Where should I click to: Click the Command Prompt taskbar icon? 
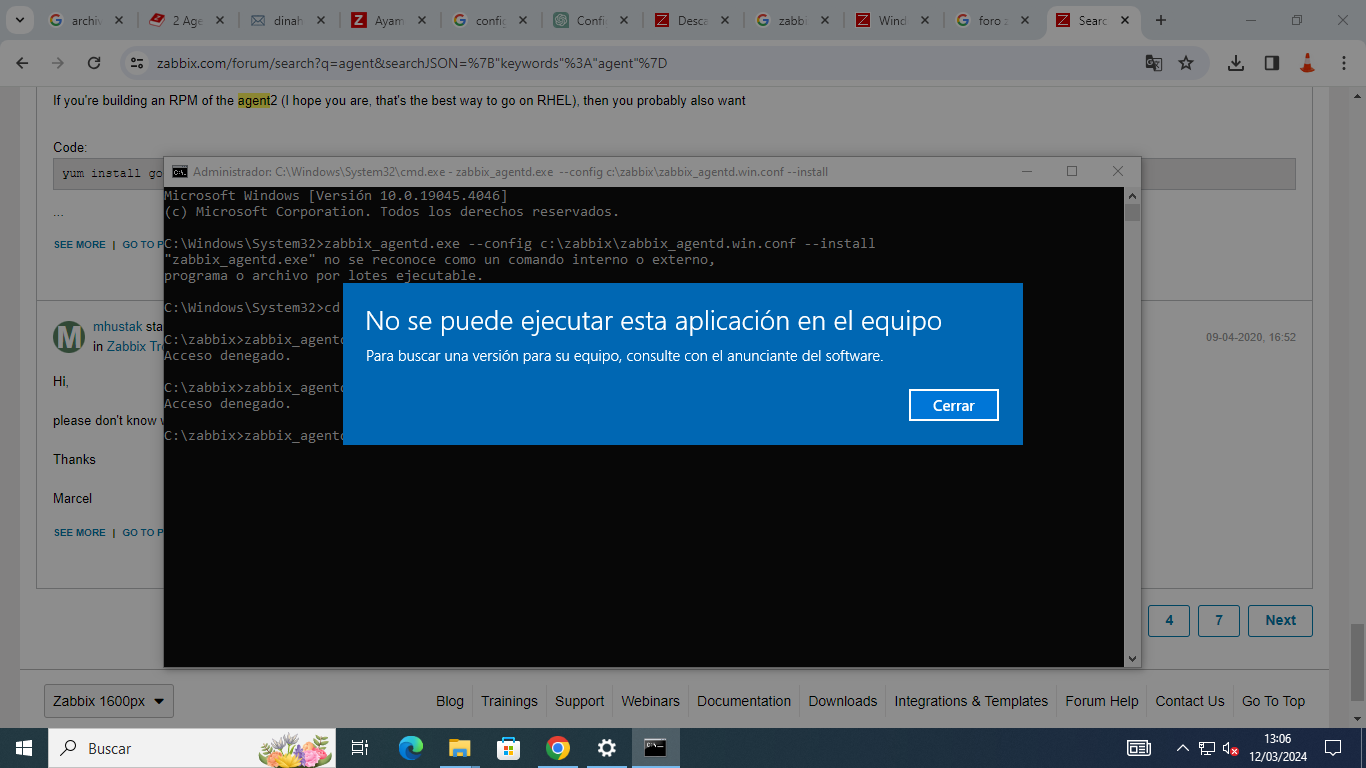pyautogui.click(x=656, y=748)
